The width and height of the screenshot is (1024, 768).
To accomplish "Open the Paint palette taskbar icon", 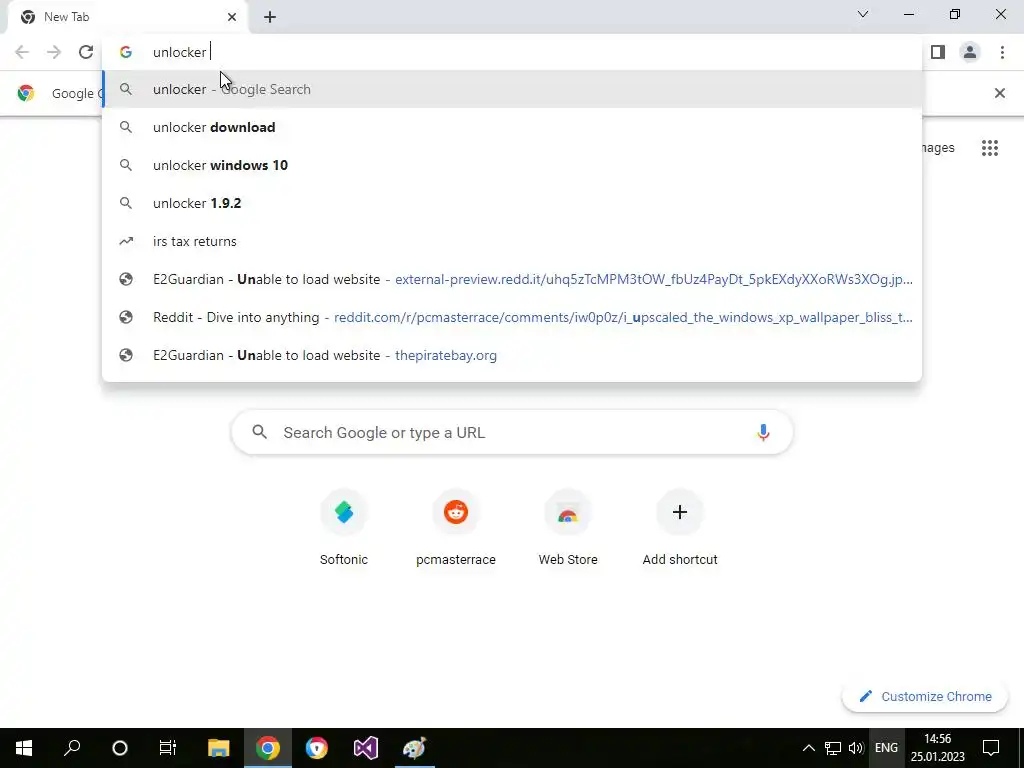I will [415, 748].
